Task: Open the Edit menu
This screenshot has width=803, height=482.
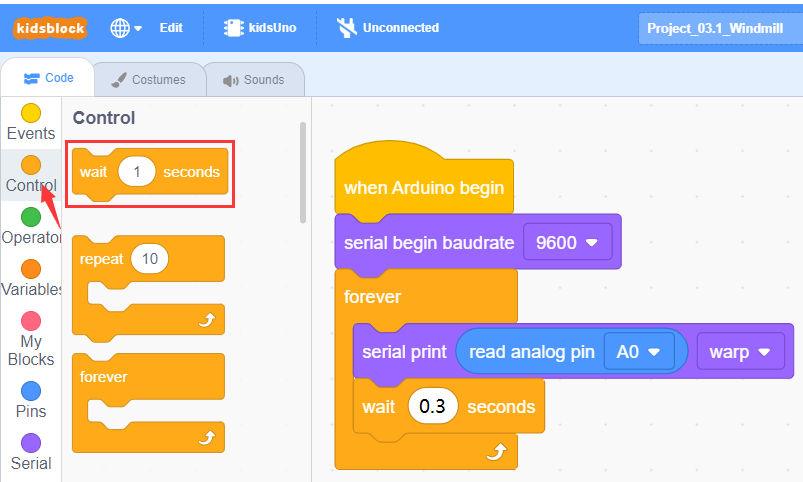Action: [x=171, y=28]
